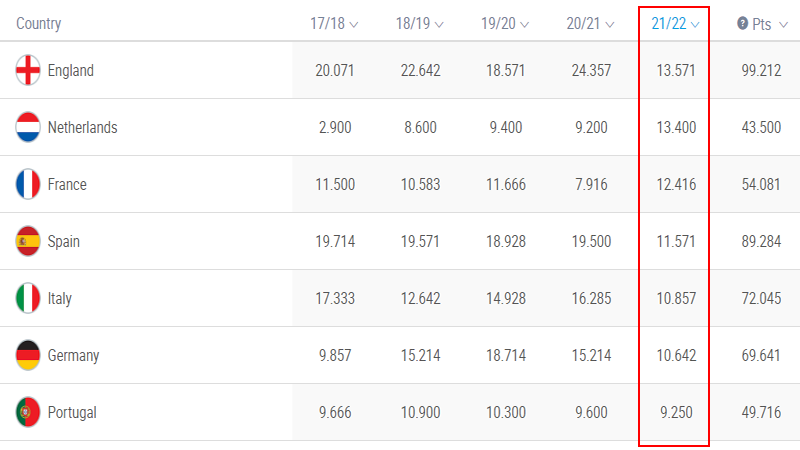Click the England flag icon
Image resolution: width=800 pixels, height=450 pixels.
click(x=28, y=70)
